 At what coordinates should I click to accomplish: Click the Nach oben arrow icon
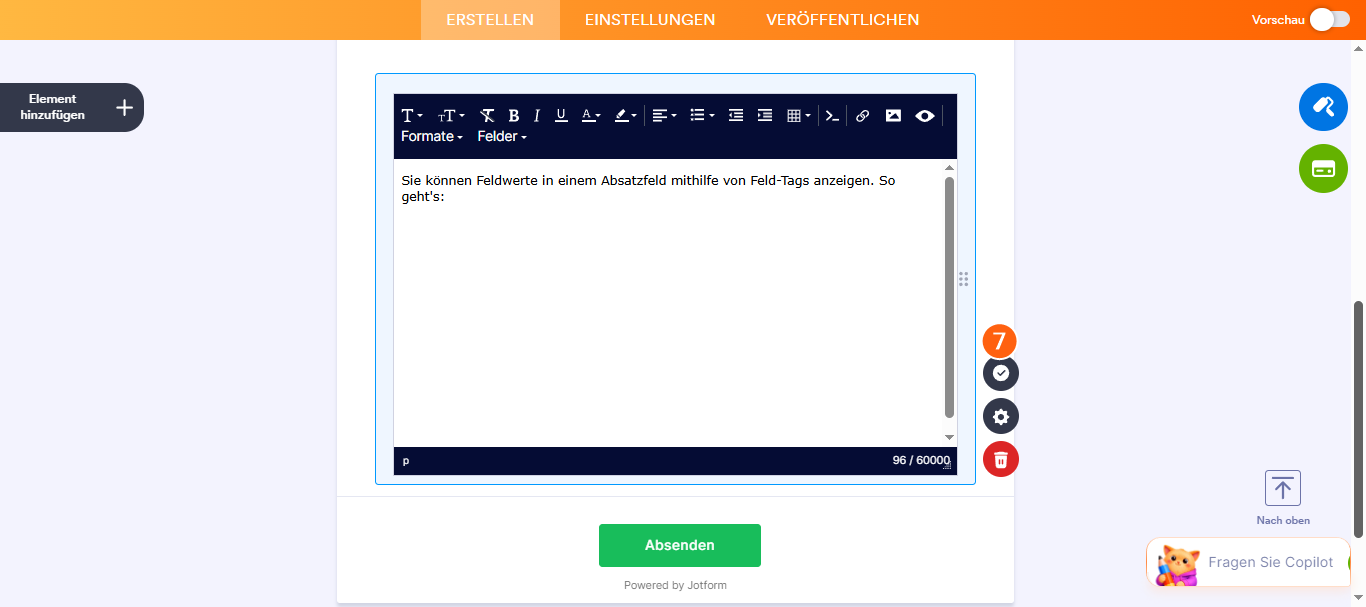point(1283,488)
